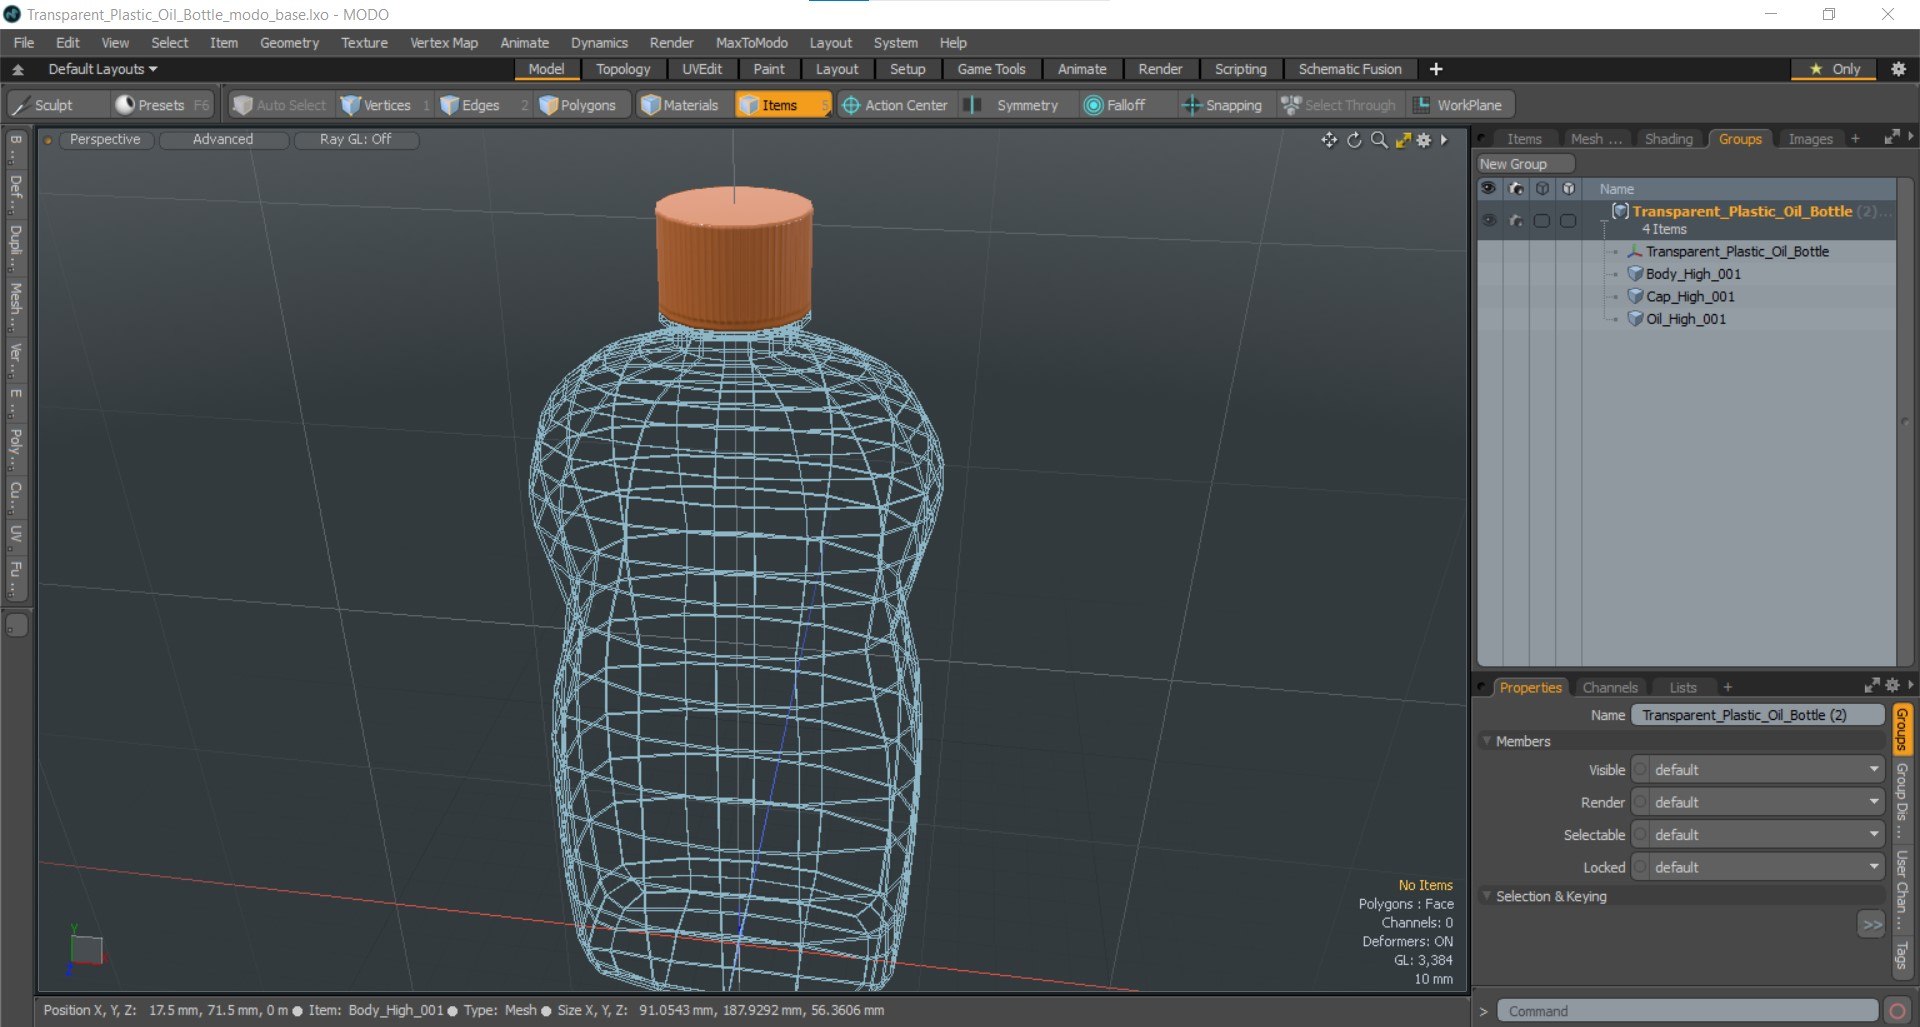Switch to Edges selection mode
This screenshot has height=1027, width=1920.
click(471, 105)
